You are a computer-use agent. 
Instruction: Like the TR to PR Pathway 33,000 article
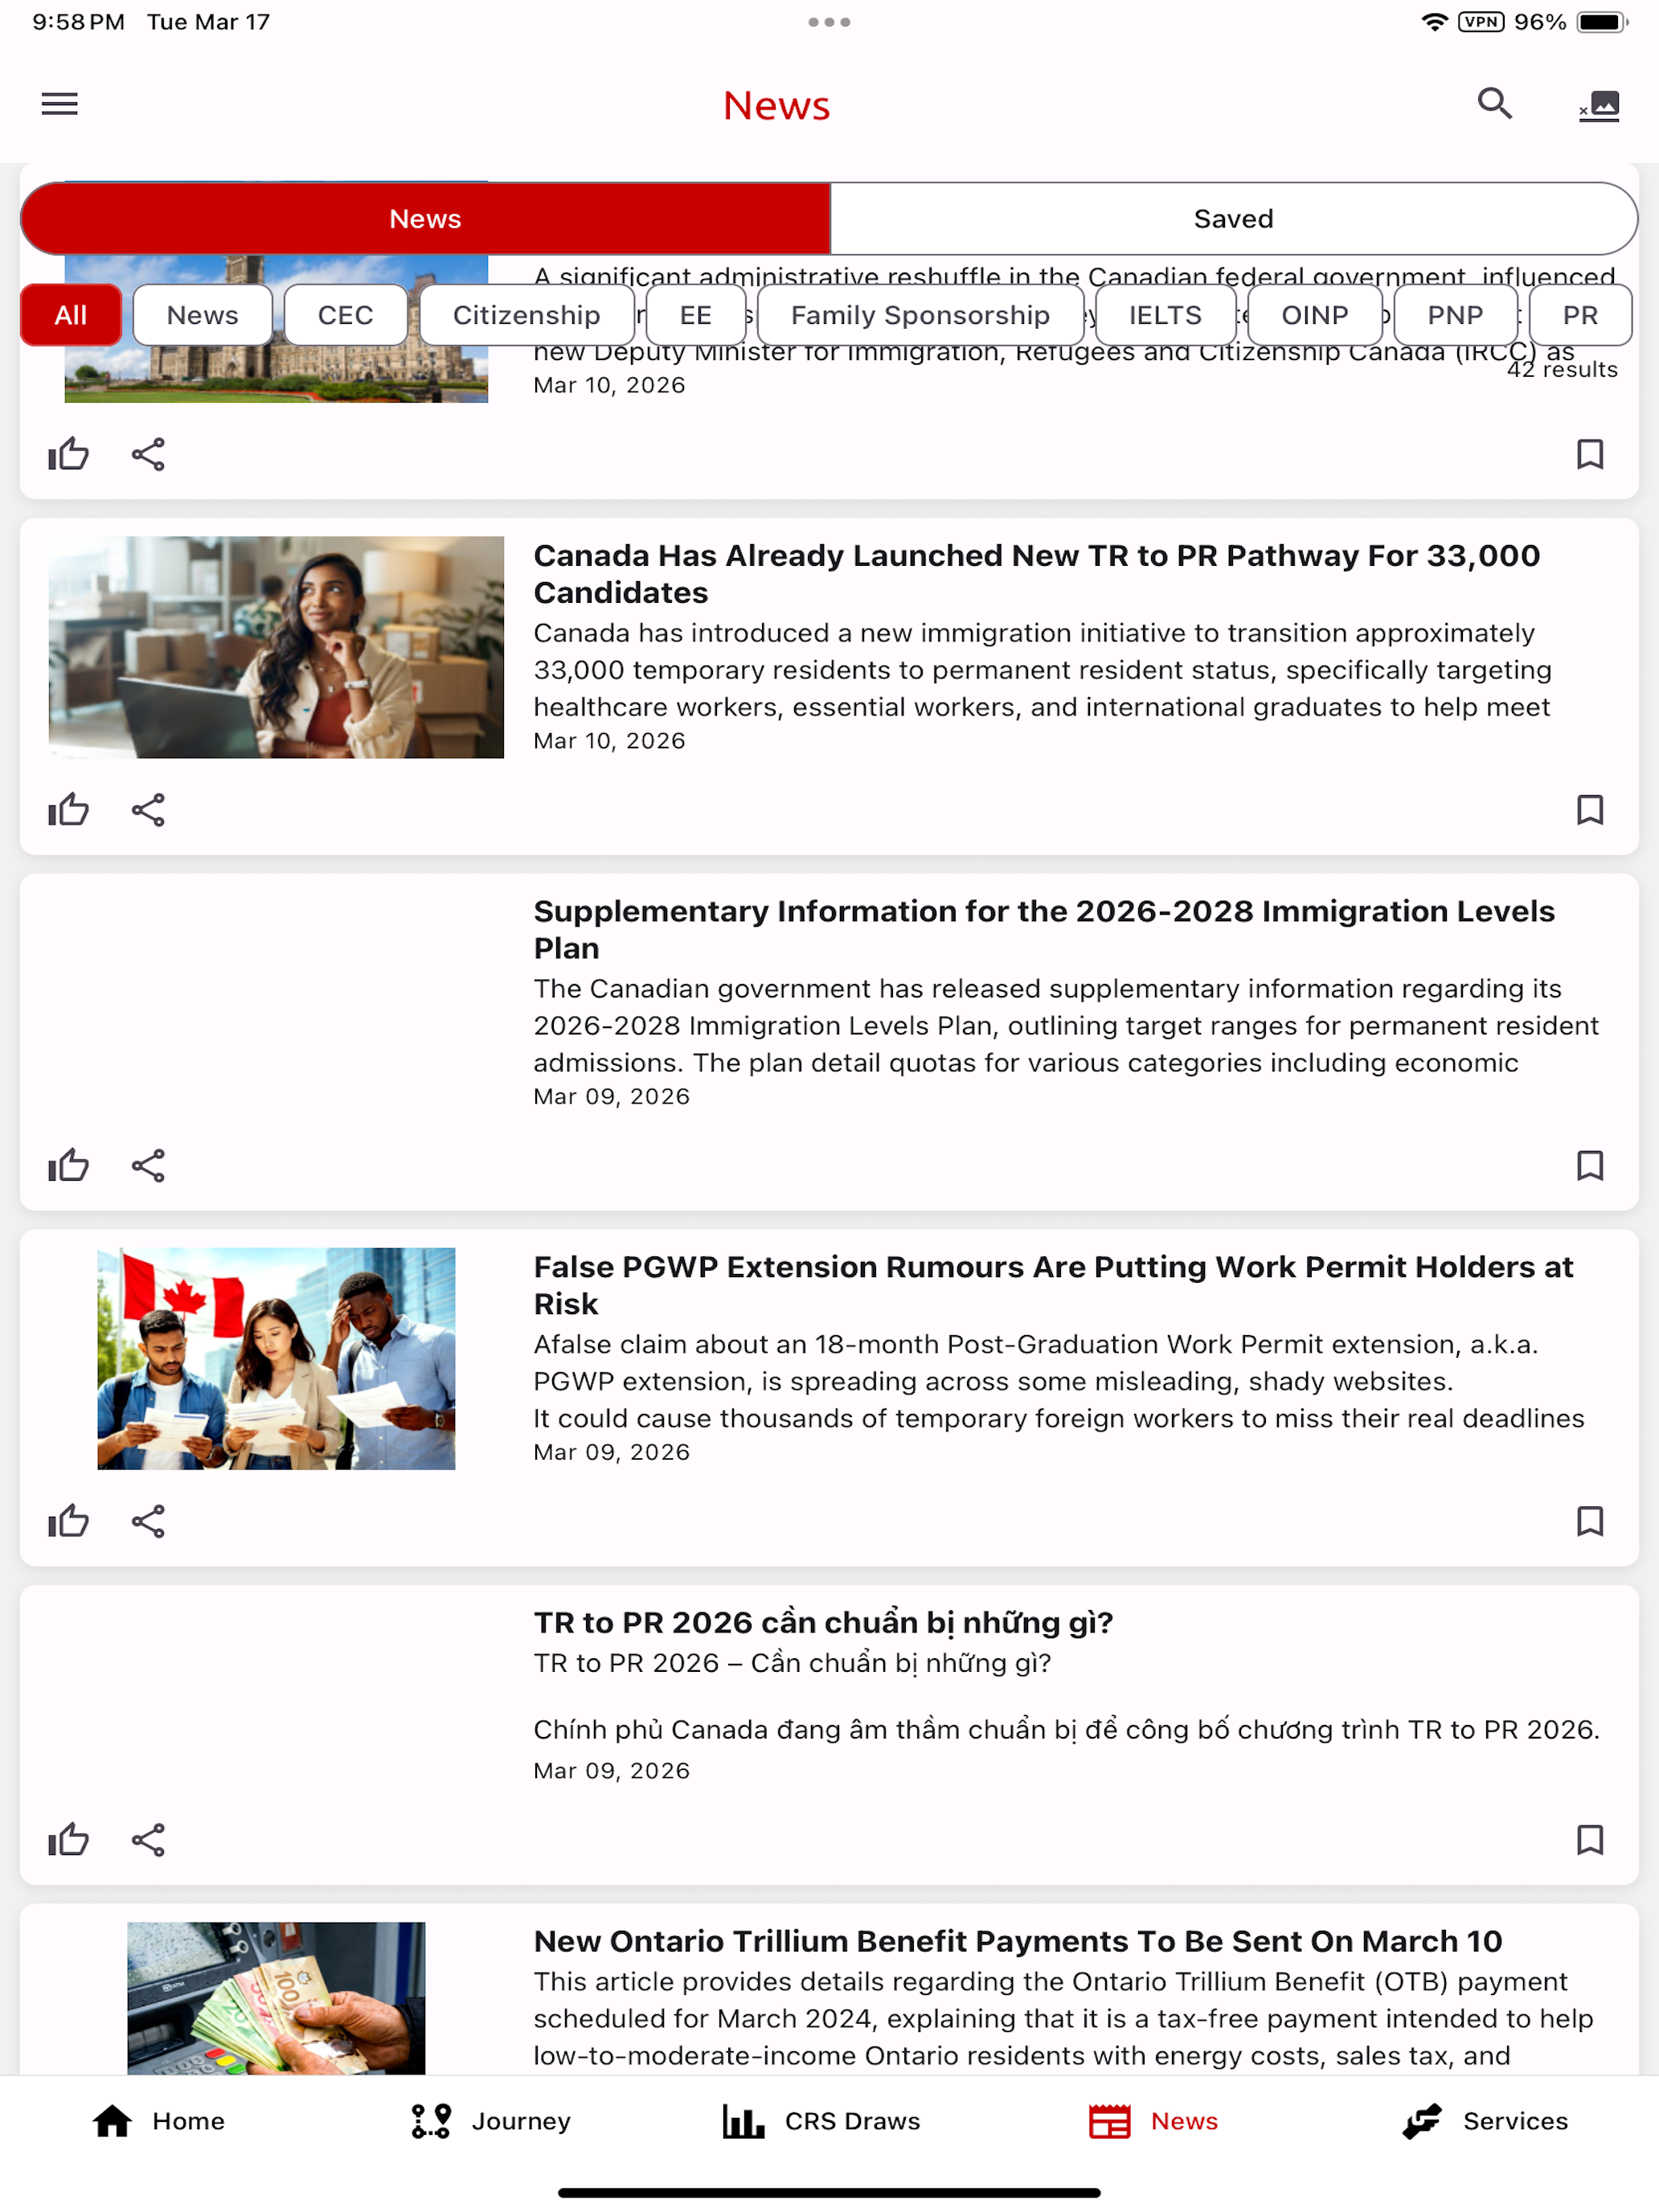[69, 810]
